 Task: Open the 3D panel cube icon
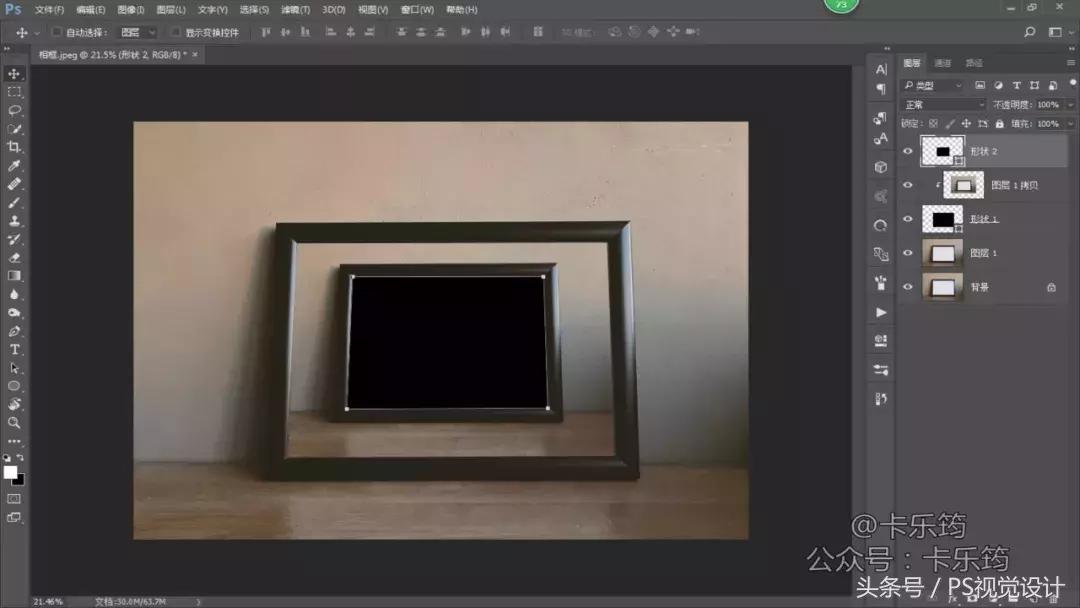(x=880, y=167)
